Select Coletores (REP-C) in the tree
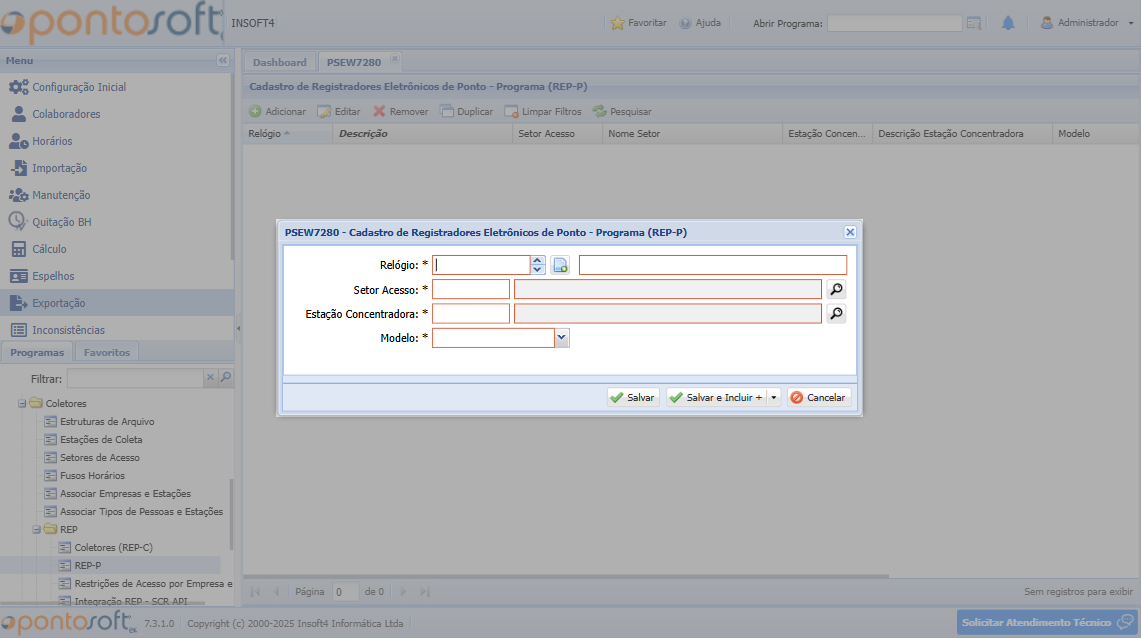The width and height of the screenshot is (1141, 638). (x=113, y=548)
